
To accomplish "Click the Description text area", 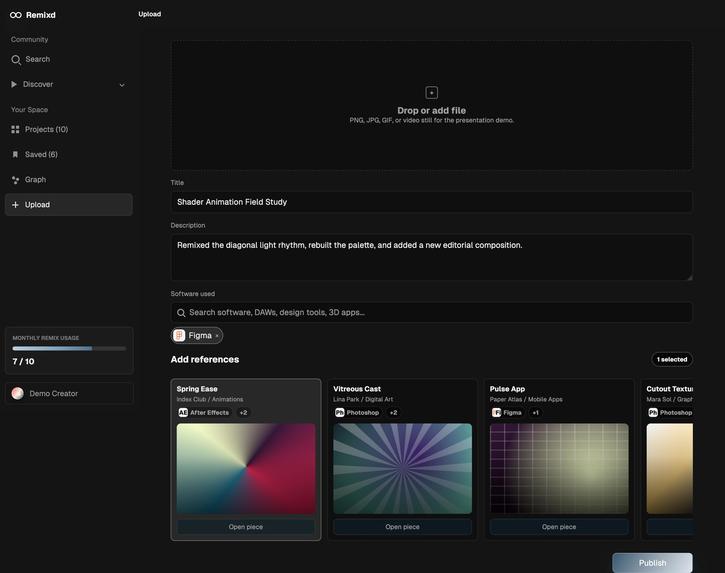I will pyautogui.click(x=431, y=258).
